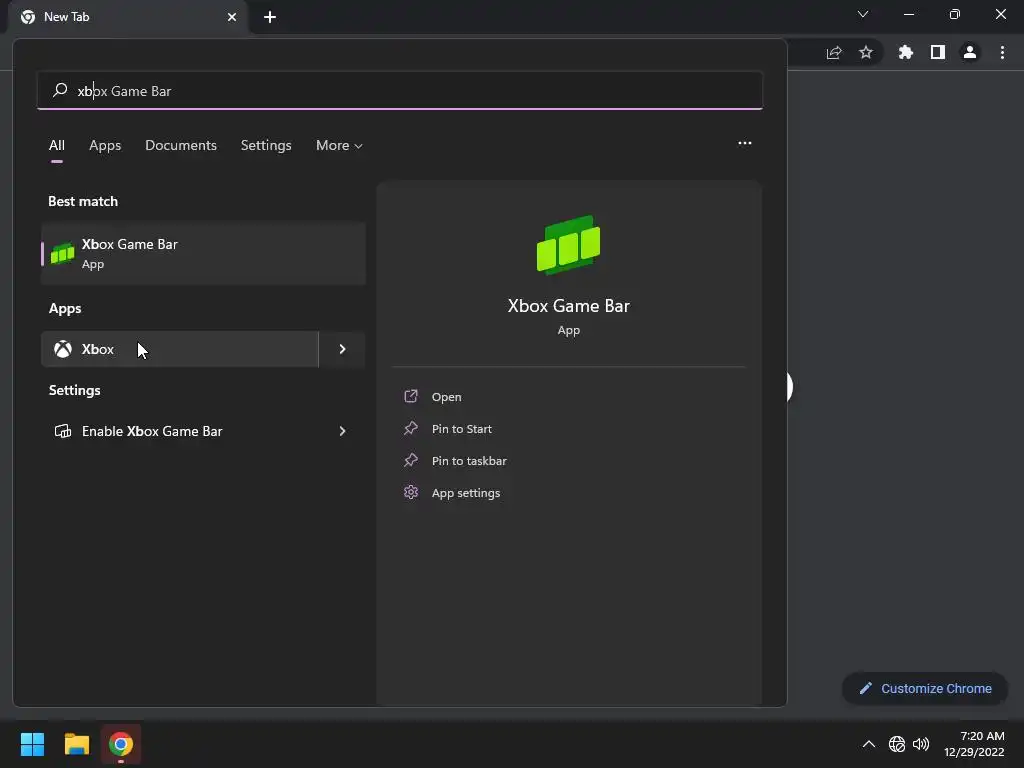Viewport: 1024px width, 768px height.
Task: Click Customize Chrome button
Action: pyautogui.click(x=925, y=688)
